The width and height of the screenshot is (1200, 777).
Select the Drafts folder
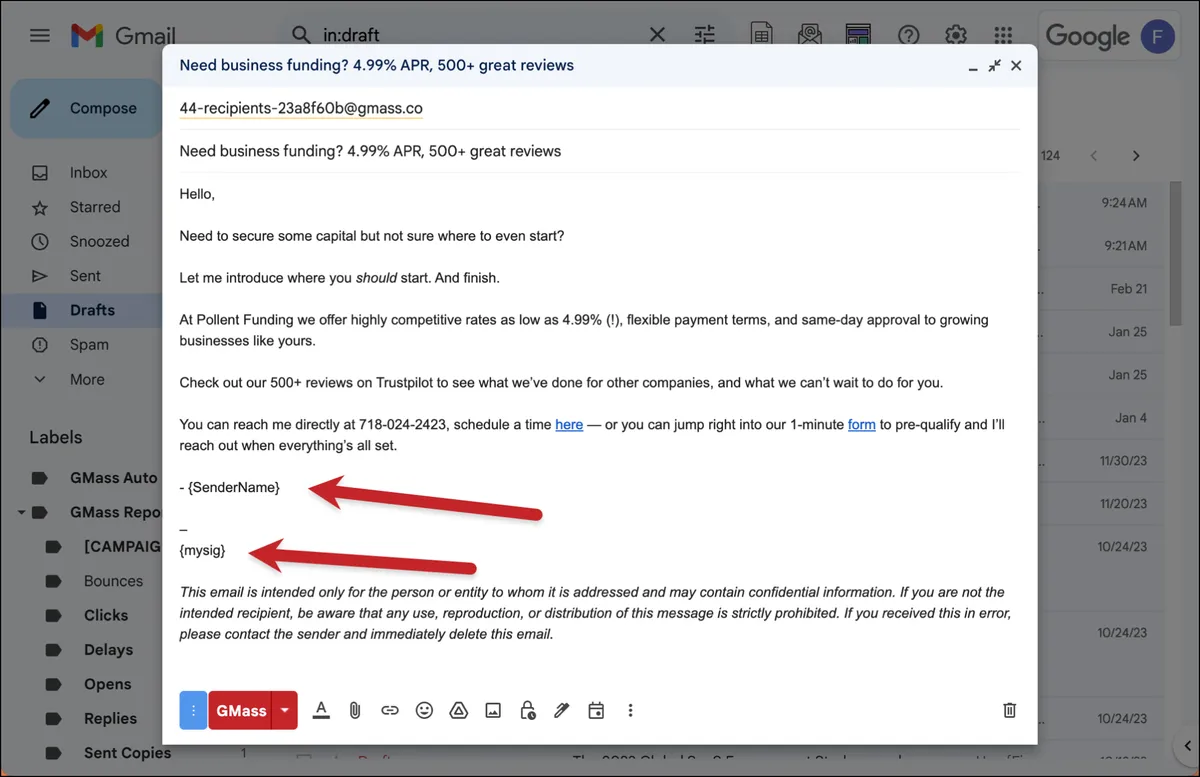(92, 310)
